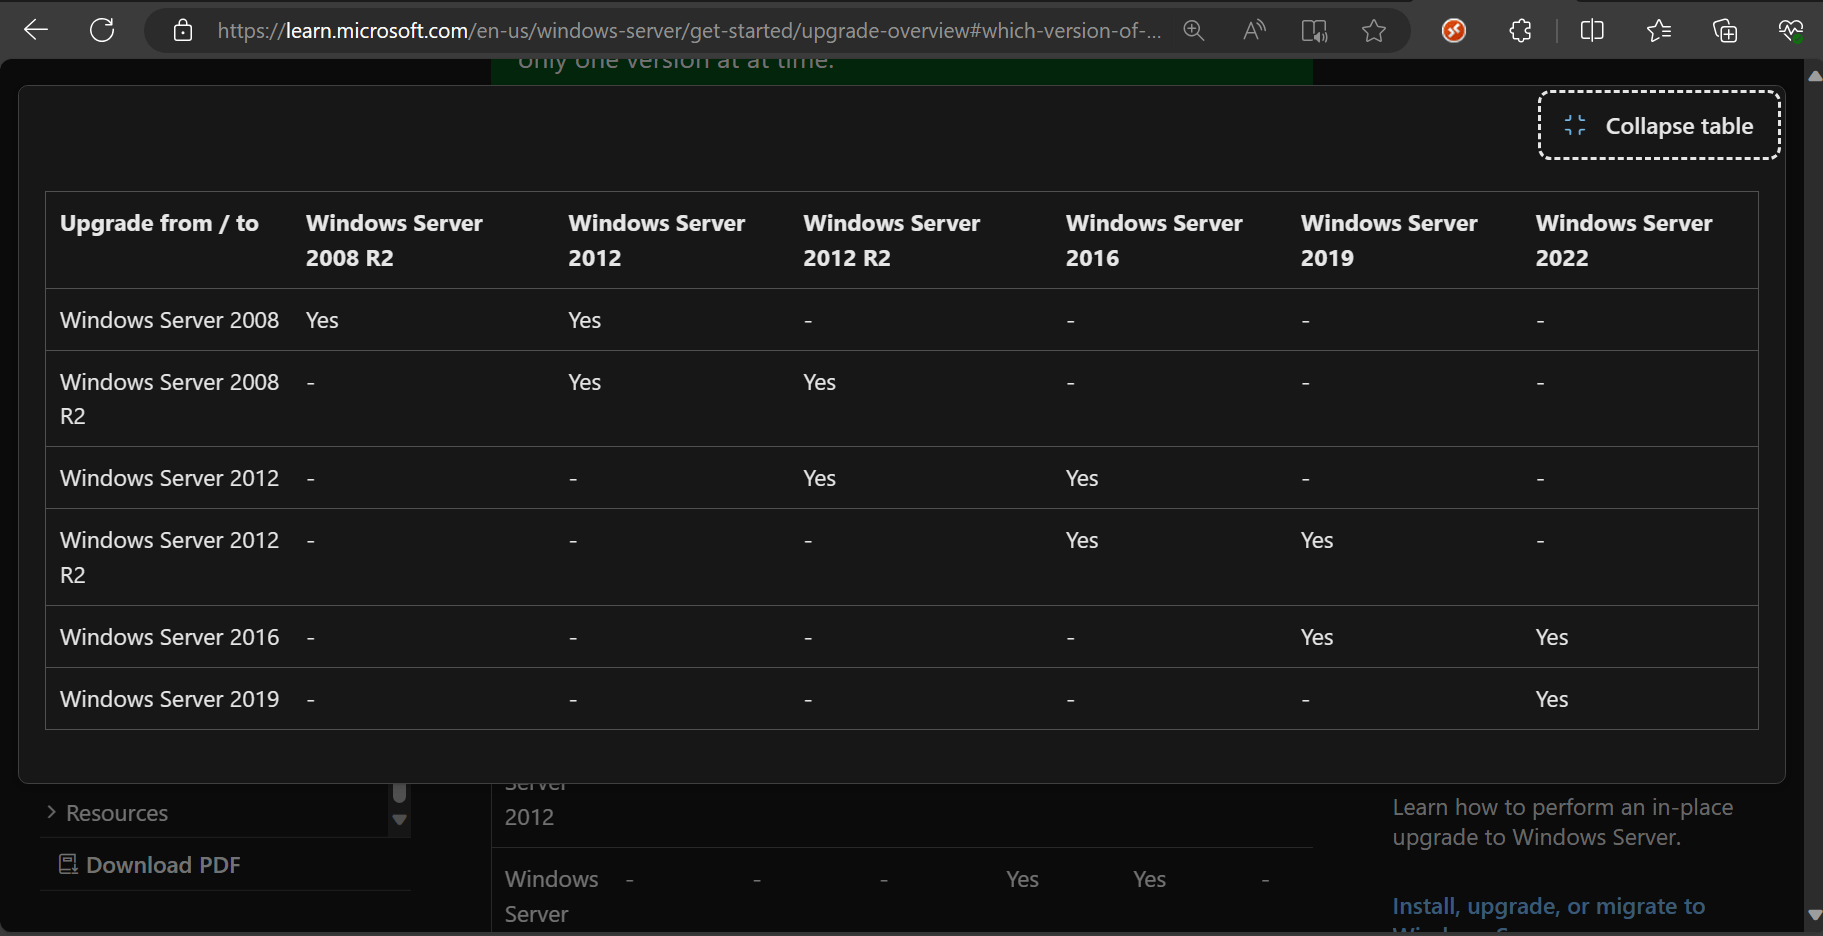Select 'Windows Server 2012' column header
1823x936 pixels.
[656, 240]
